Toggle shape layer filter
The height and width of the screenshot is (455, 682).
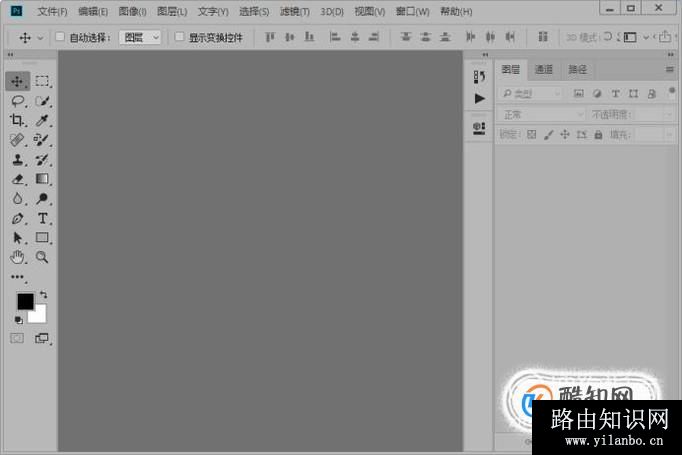[x=633, y=93]
